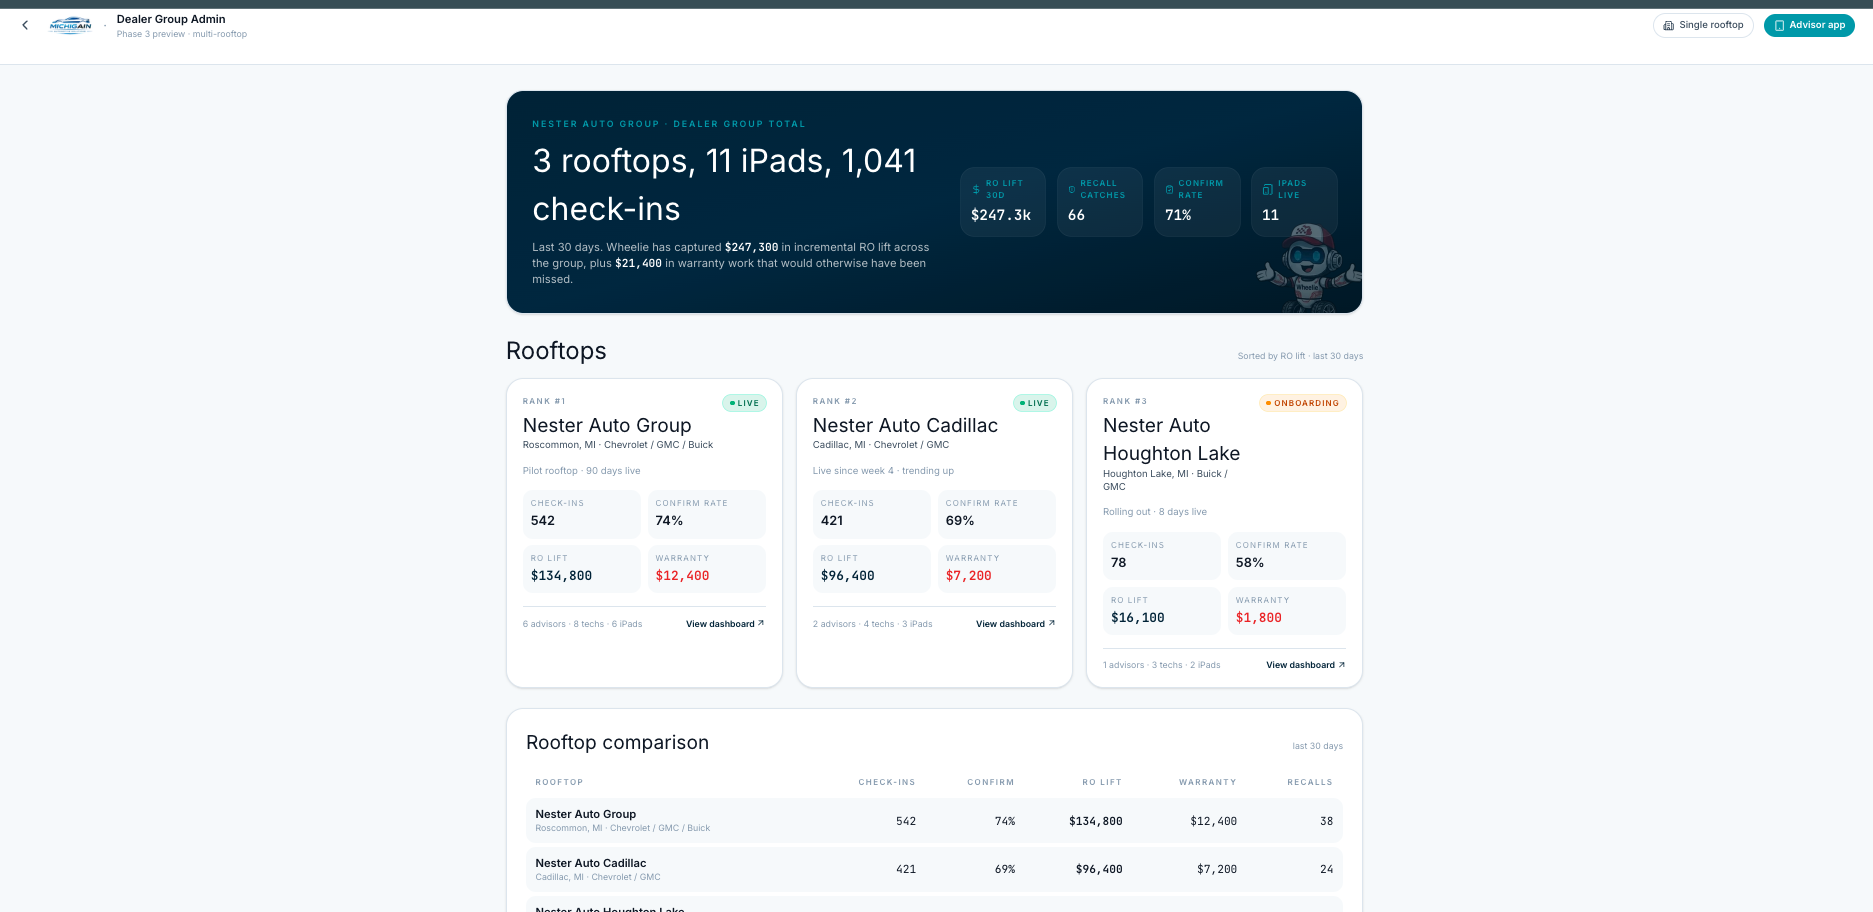1873x912 pixels.
Task: Click the '3 rooftops, 11 iPads' headline
Action: pos(724,185)
